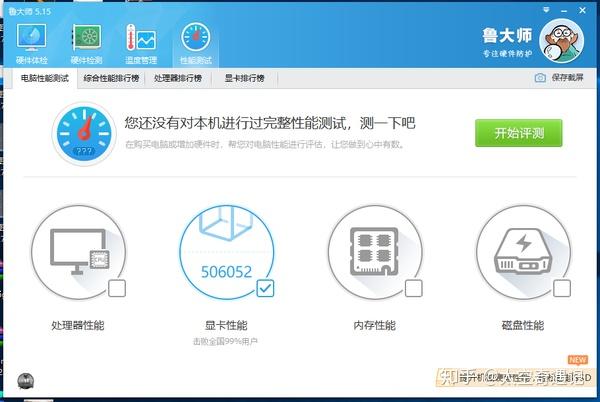Enable the 内存性能 checkbox
Image resolution: width=600 pixels, height=402 pixels.
[414, 288]
